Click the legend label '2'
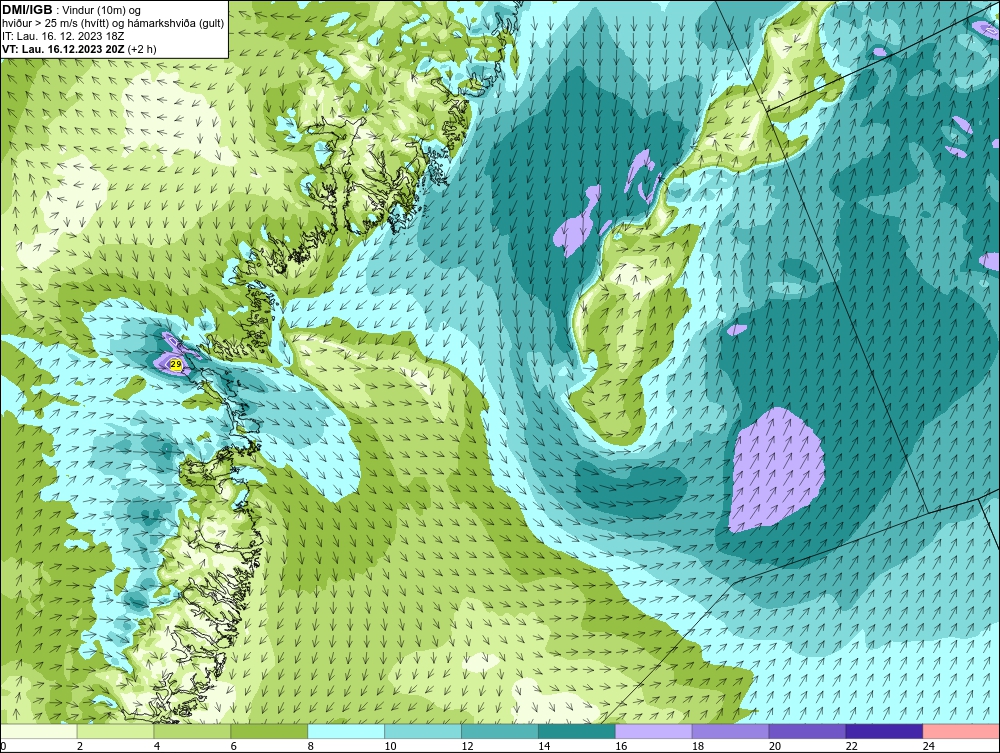The height and width of the screenshot is (753, 1000). (x=80, y=746)
